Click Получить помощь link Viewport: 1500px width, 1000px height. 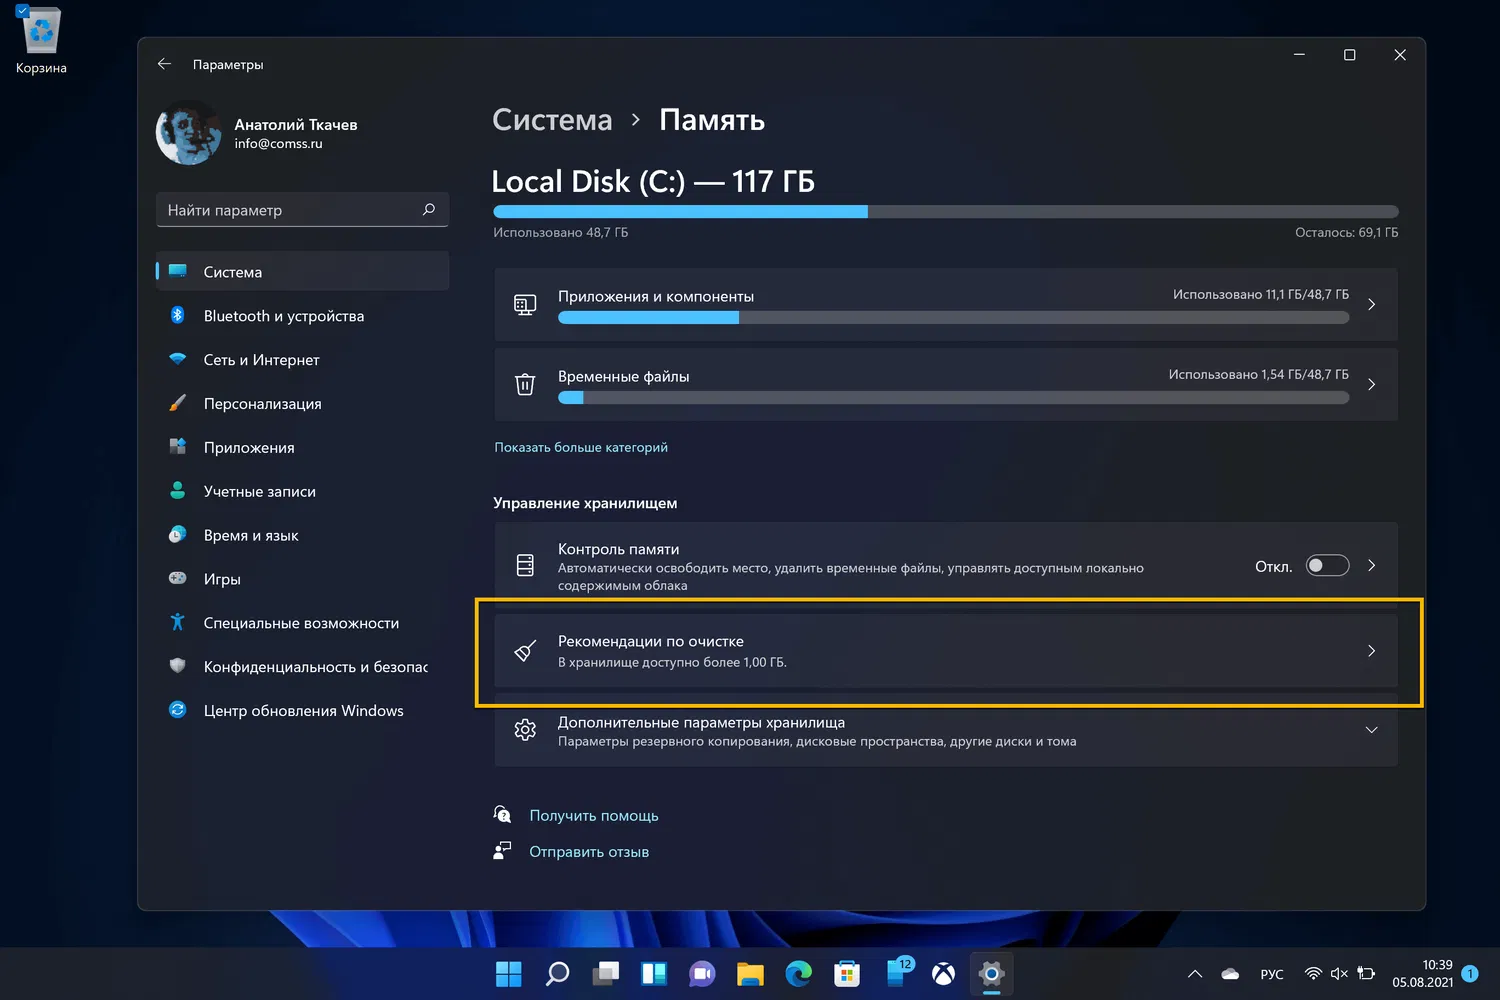coord(594,816)
